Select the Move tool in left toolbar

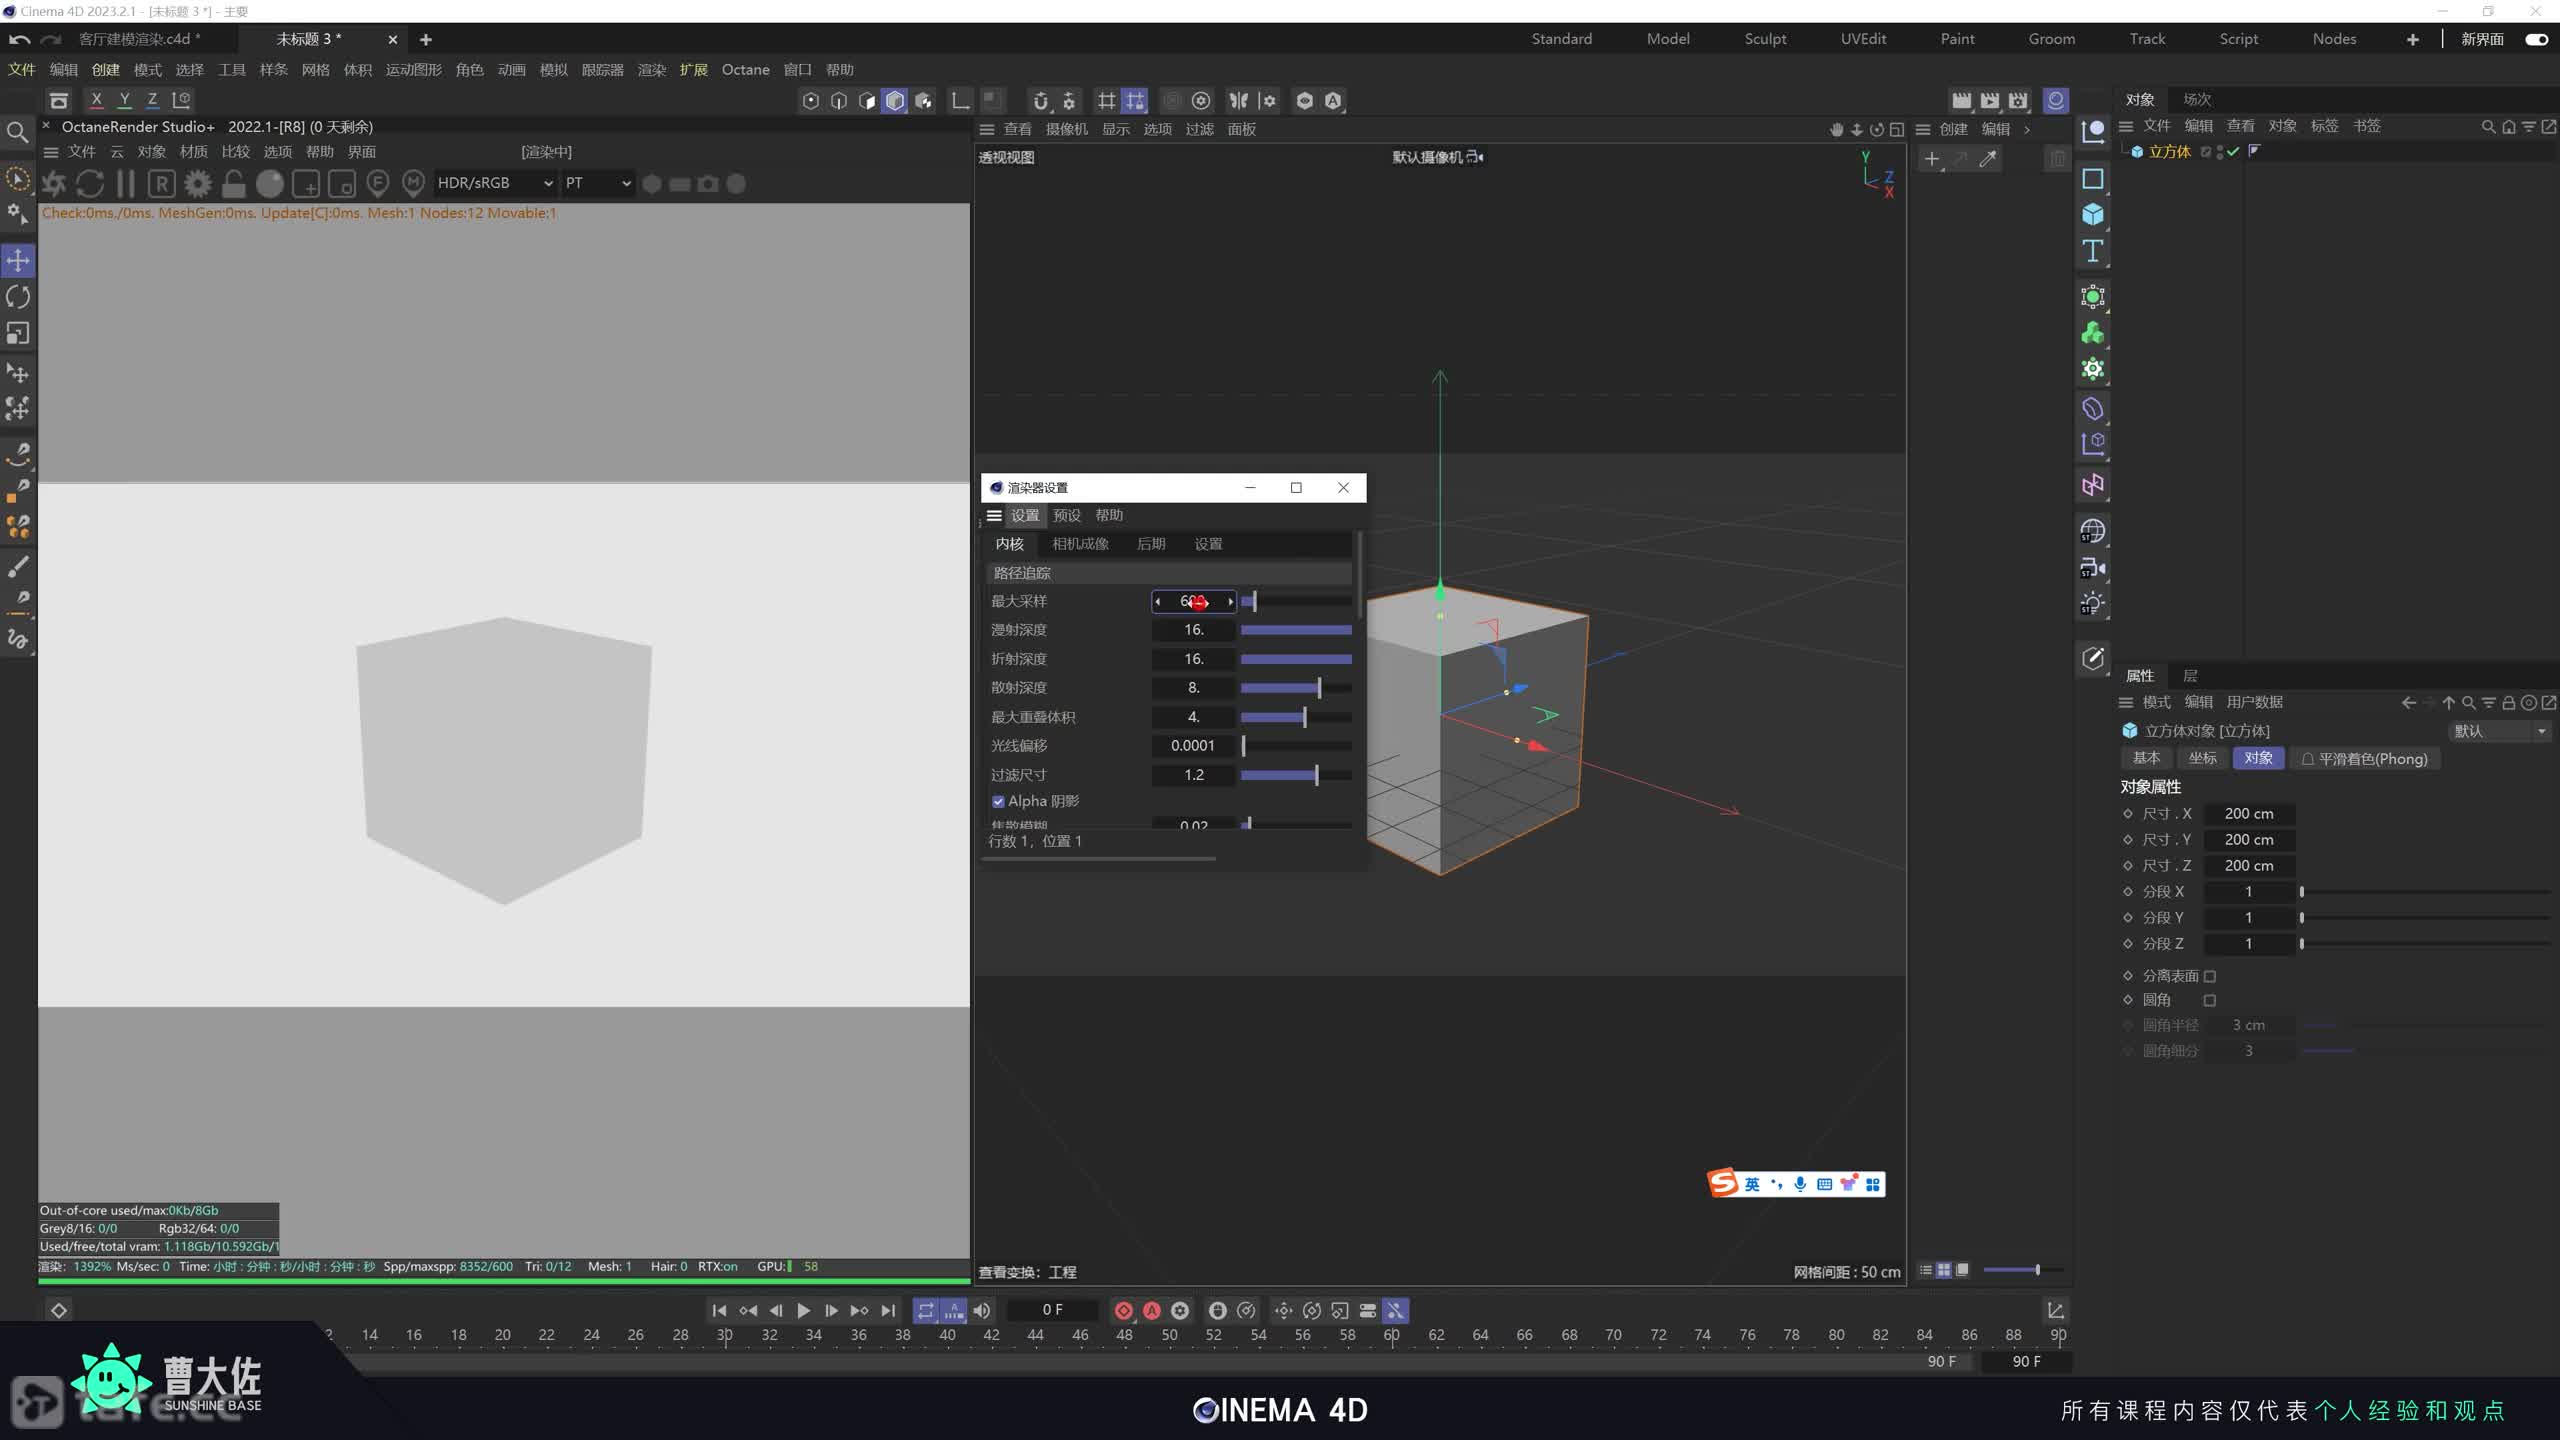point(18,261)
